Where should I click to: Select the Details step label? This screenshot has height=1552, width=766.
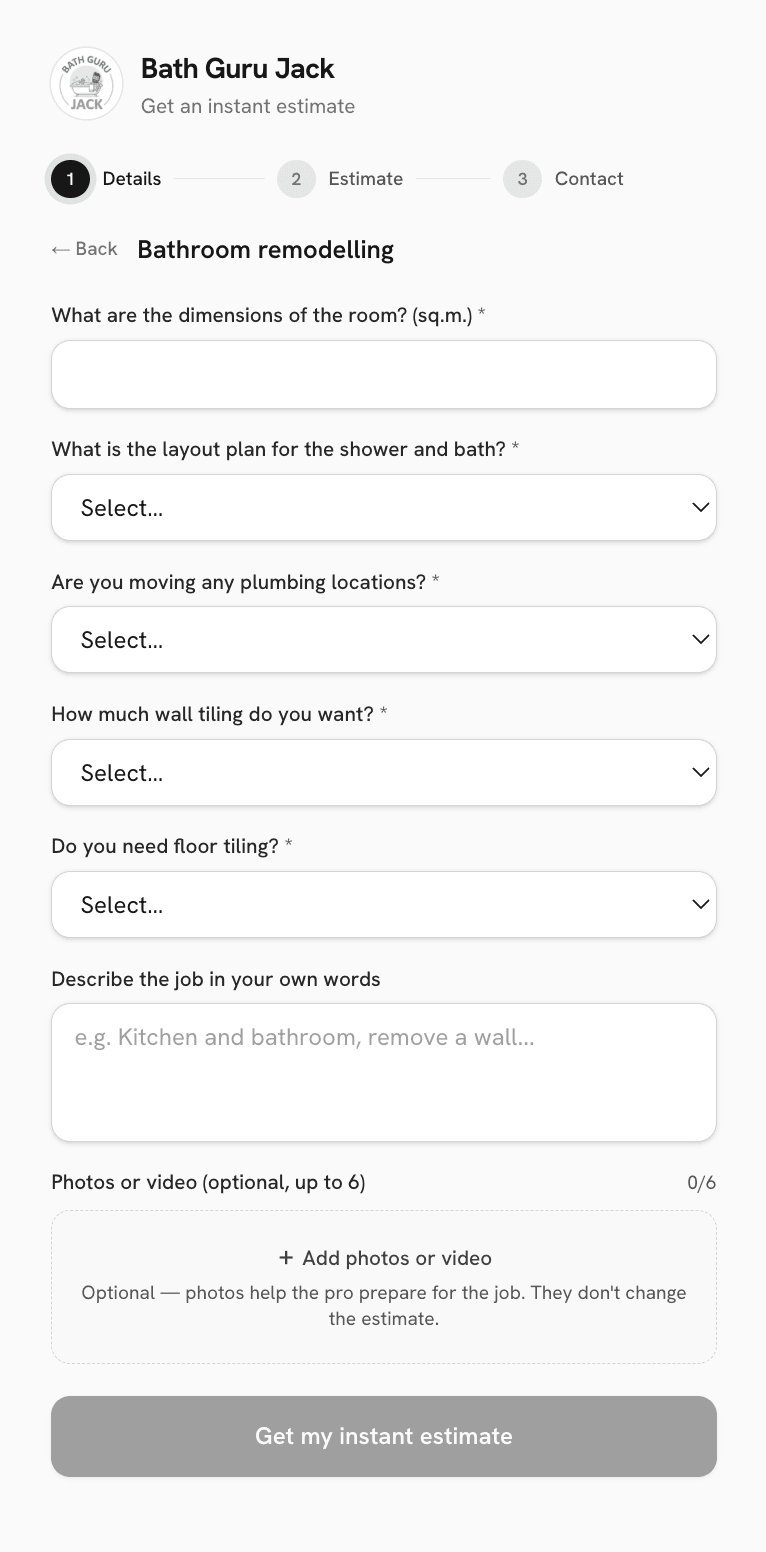(x=132, y=179)
